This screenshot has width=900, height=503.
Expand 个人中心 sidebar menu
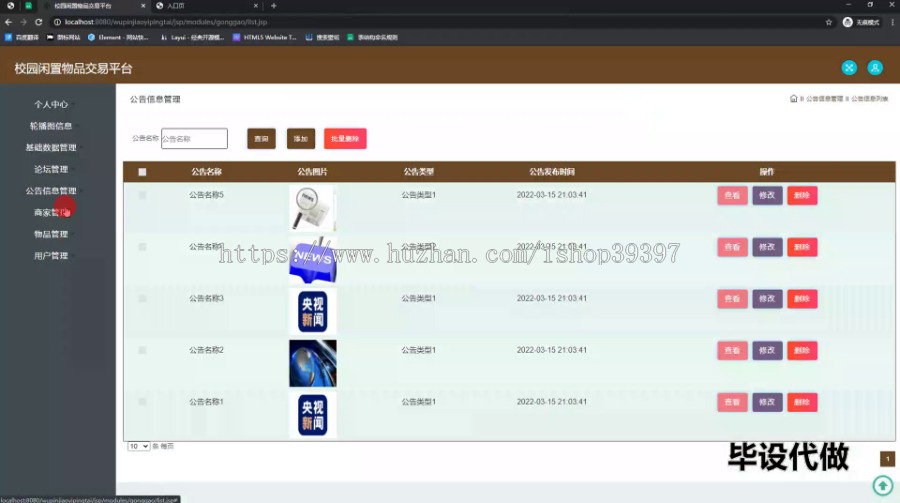click(x=51, y=105)
